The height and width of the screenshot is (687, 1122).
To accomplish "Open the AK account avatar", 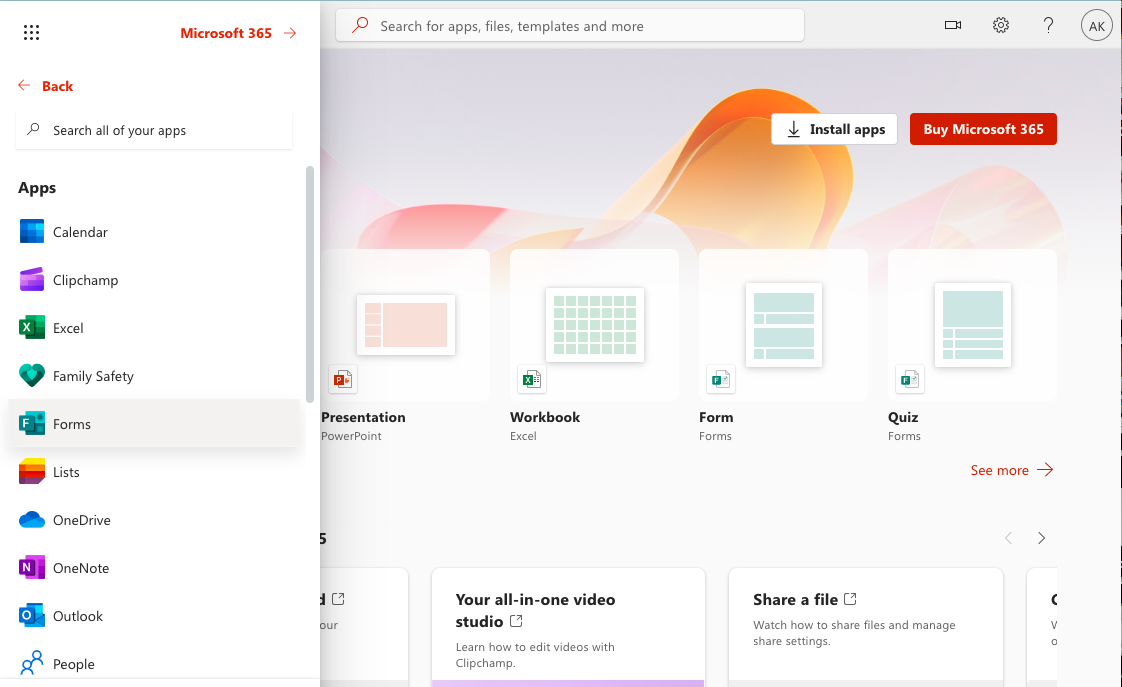I will 1096,26.
